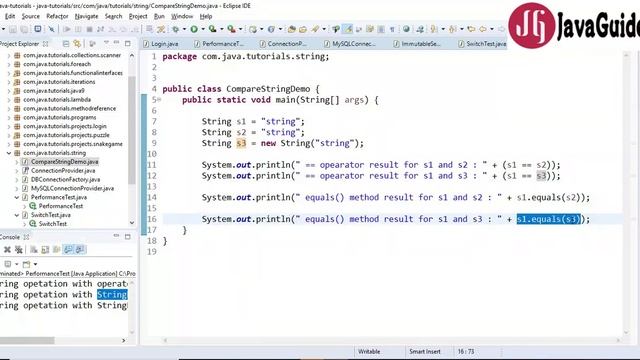Click the Debug bug icon in toolbar
The width and height of the screenshot is (640, 360).
click(x=176, y=29)
